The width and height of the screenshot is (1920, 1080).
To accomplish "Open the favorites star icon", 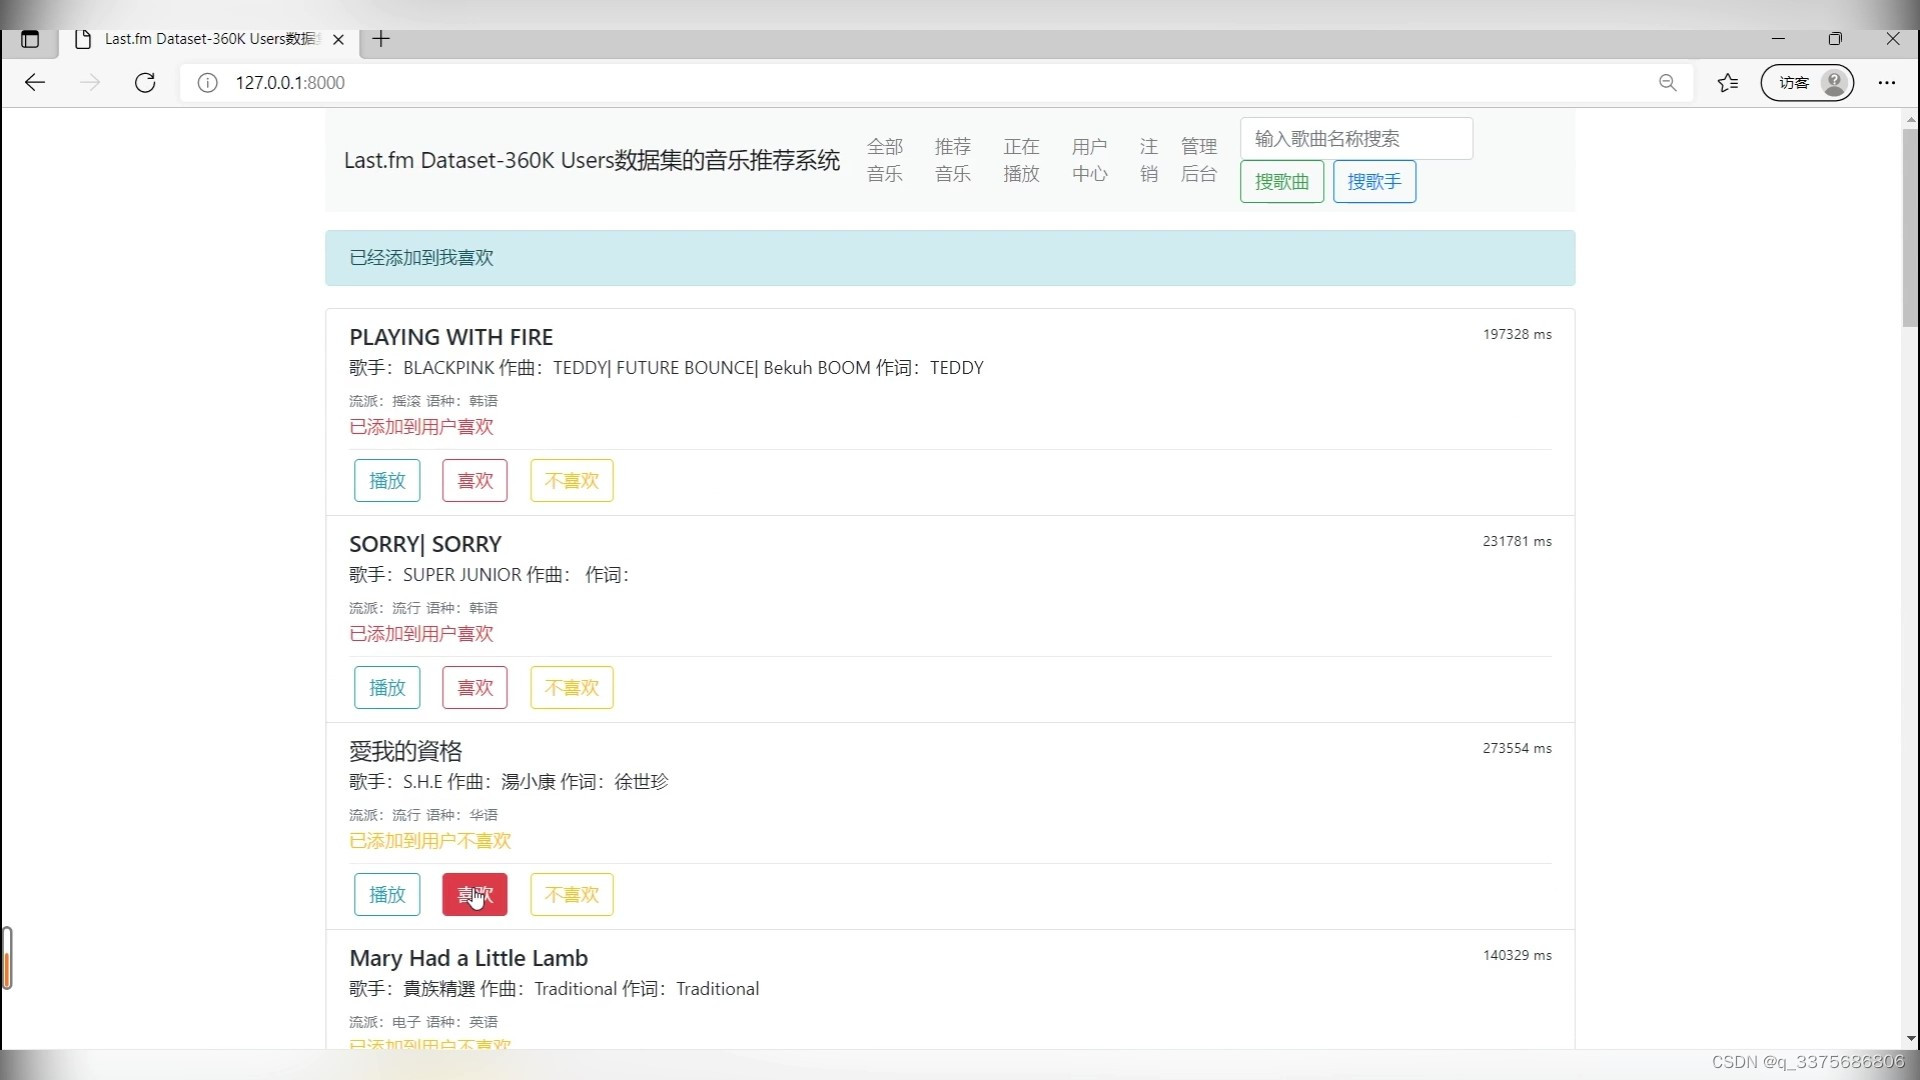I will tap(1727, 83).
